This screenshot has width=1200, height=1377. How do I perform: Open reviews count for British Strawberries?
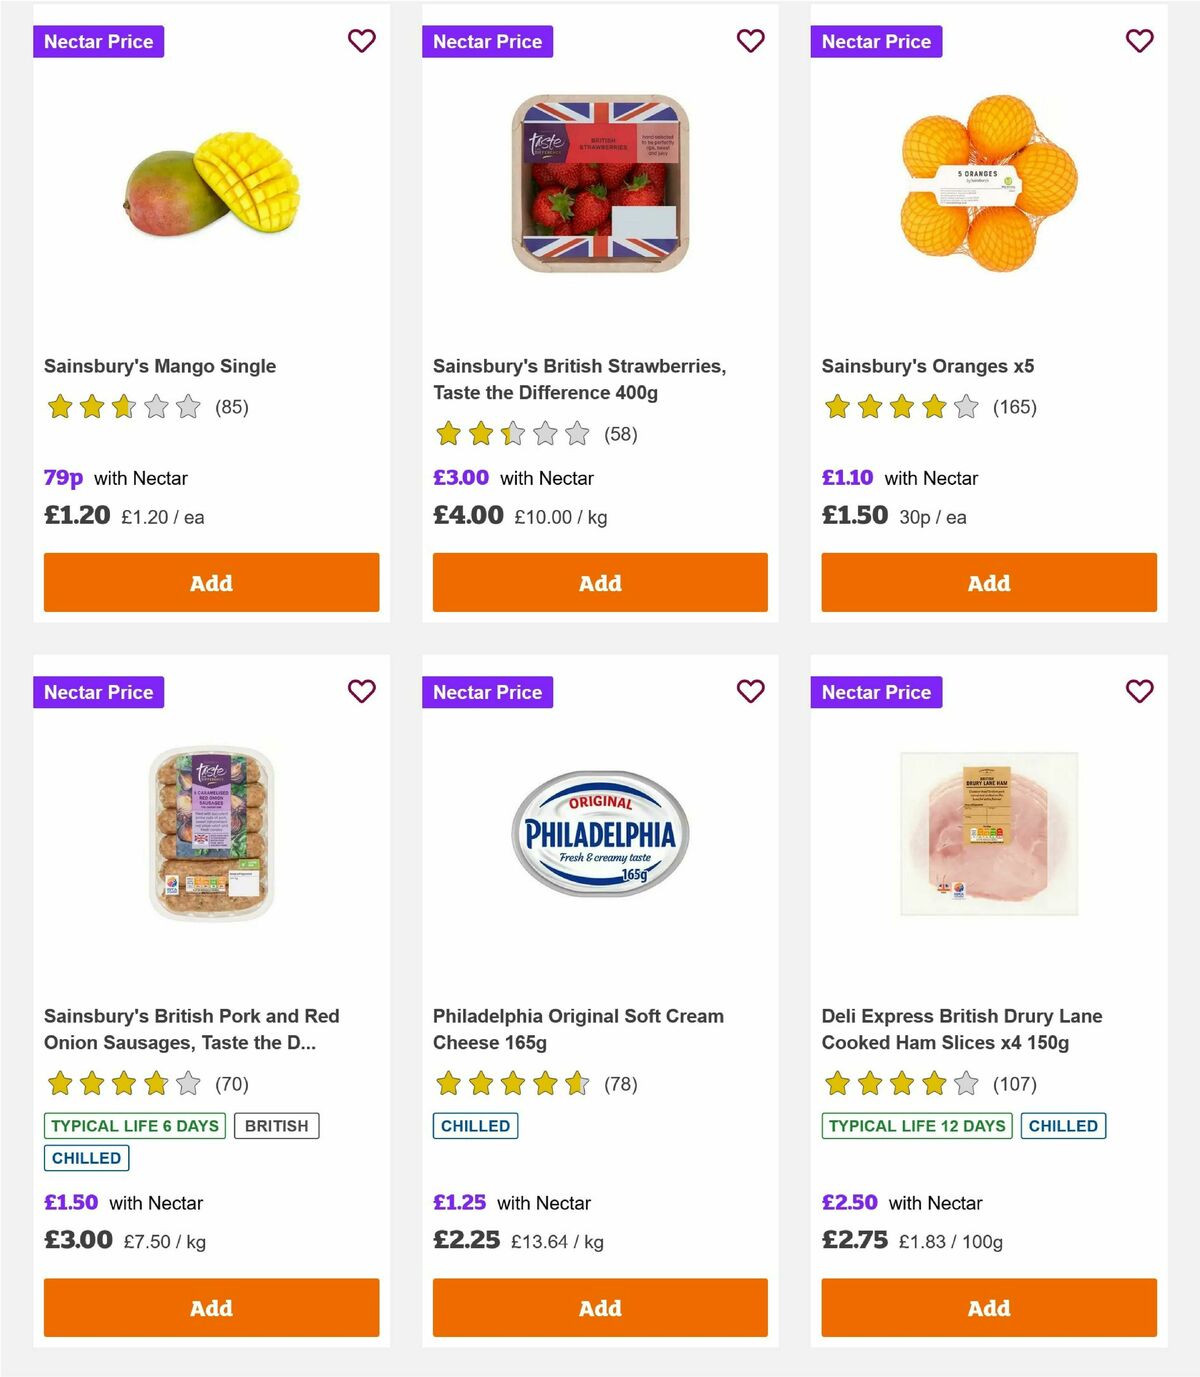tap(622, 434)
